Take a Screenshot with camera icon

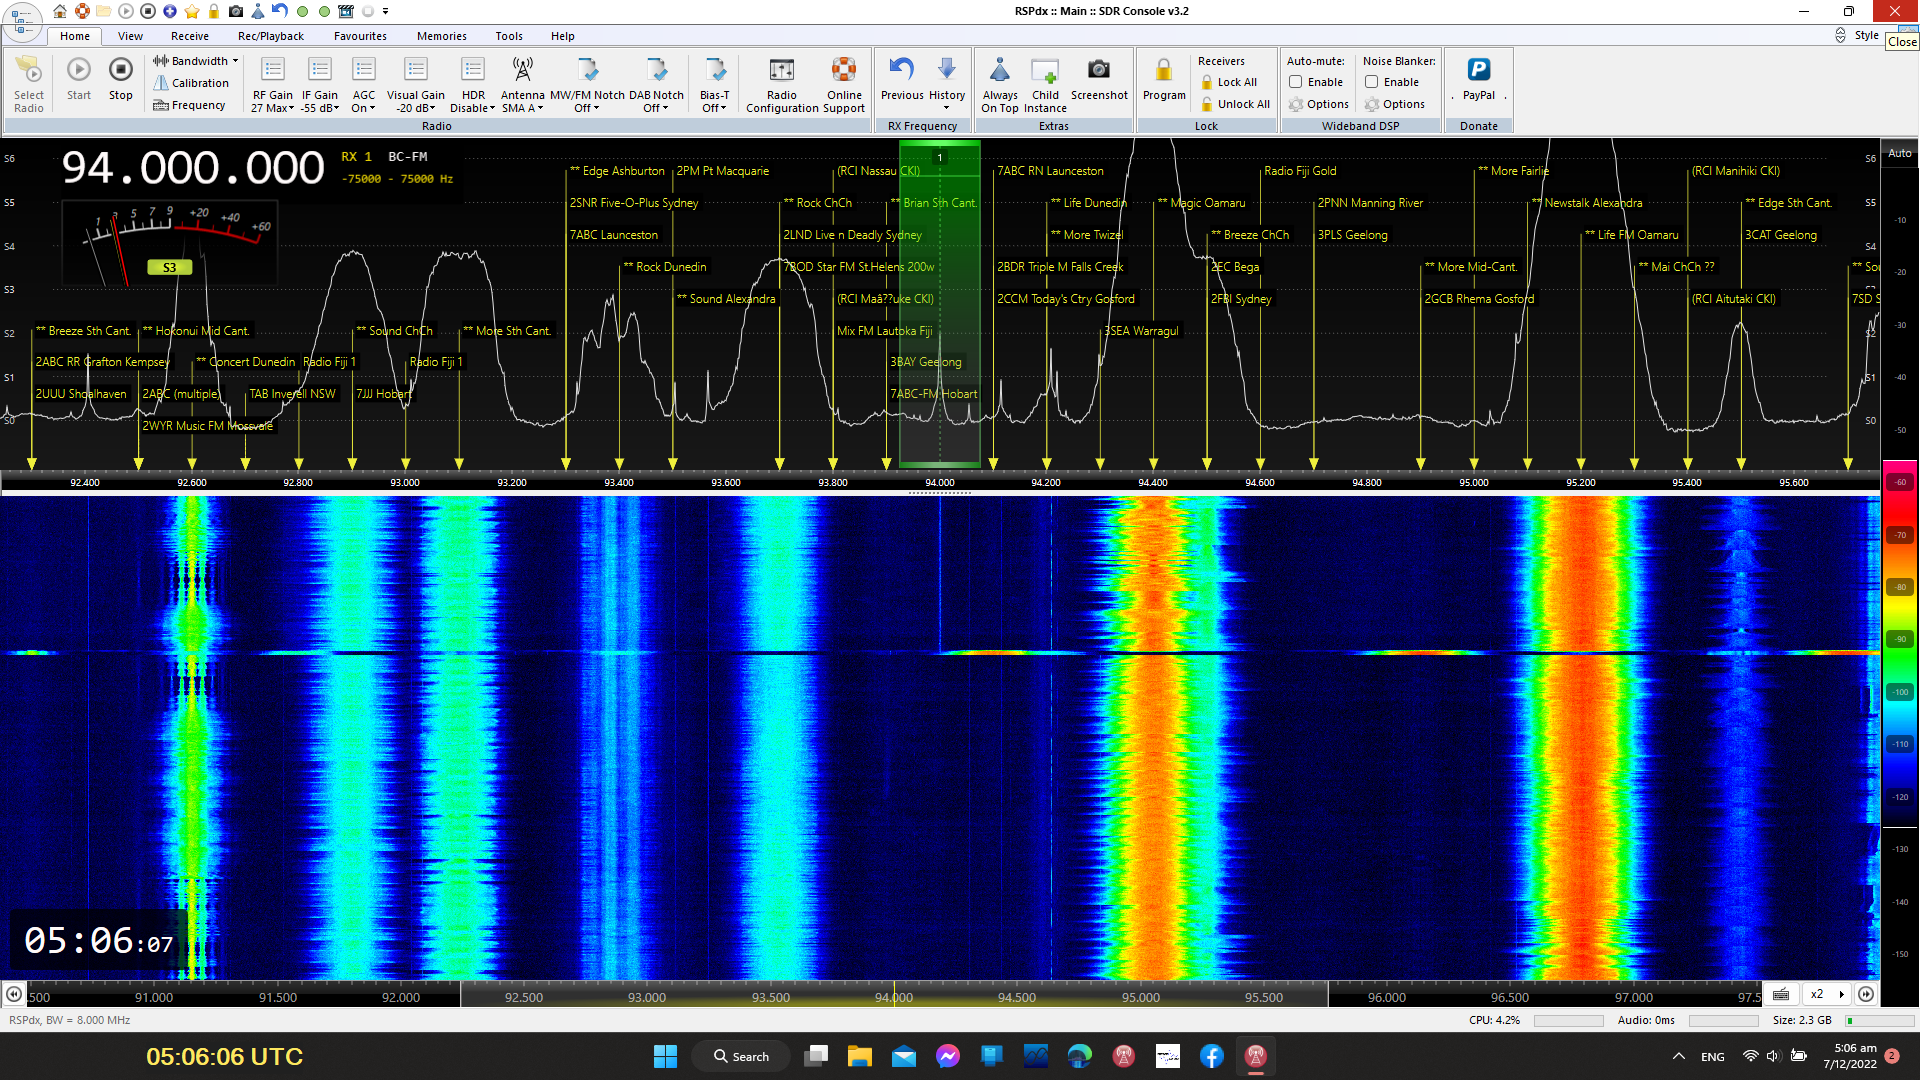1098,70
